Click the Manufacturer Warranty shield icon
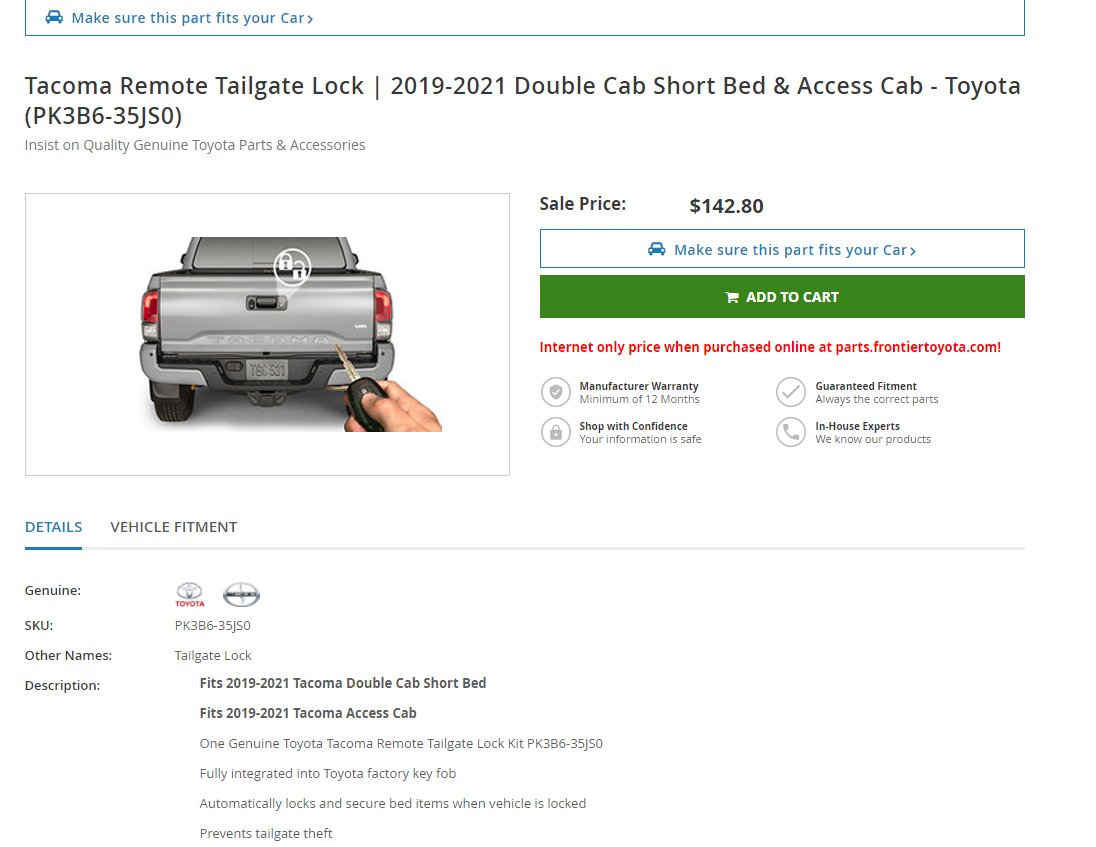This screenshot has width=1096, height=847. click(556, 392)
